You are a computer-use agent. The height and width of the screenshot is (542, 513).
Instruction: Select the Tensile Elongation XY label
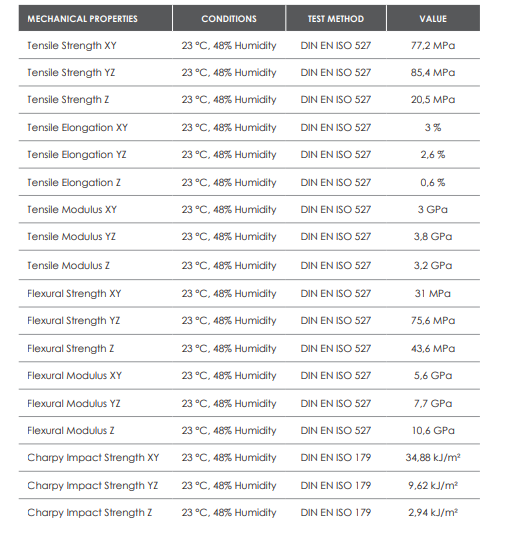point(77,128)
